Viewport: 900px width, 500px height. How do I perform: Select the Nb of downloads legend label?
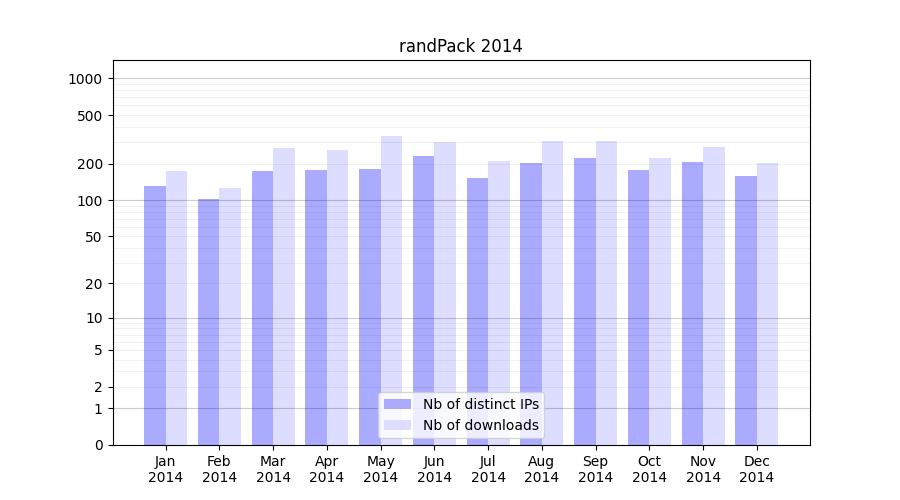click(x=480, y=425)
